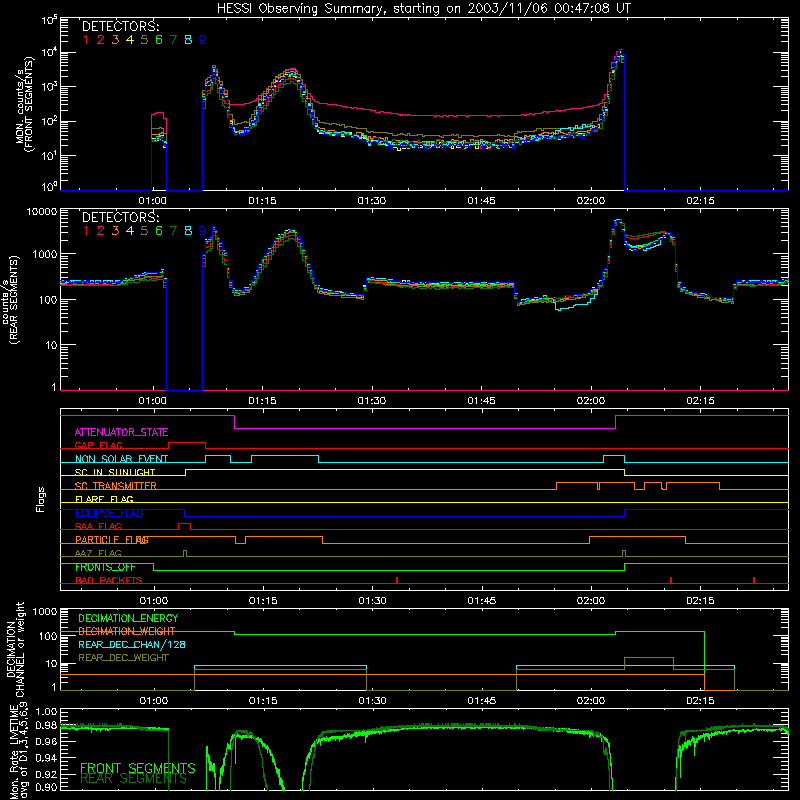Select red detector 1 in front segments legend

86,40
